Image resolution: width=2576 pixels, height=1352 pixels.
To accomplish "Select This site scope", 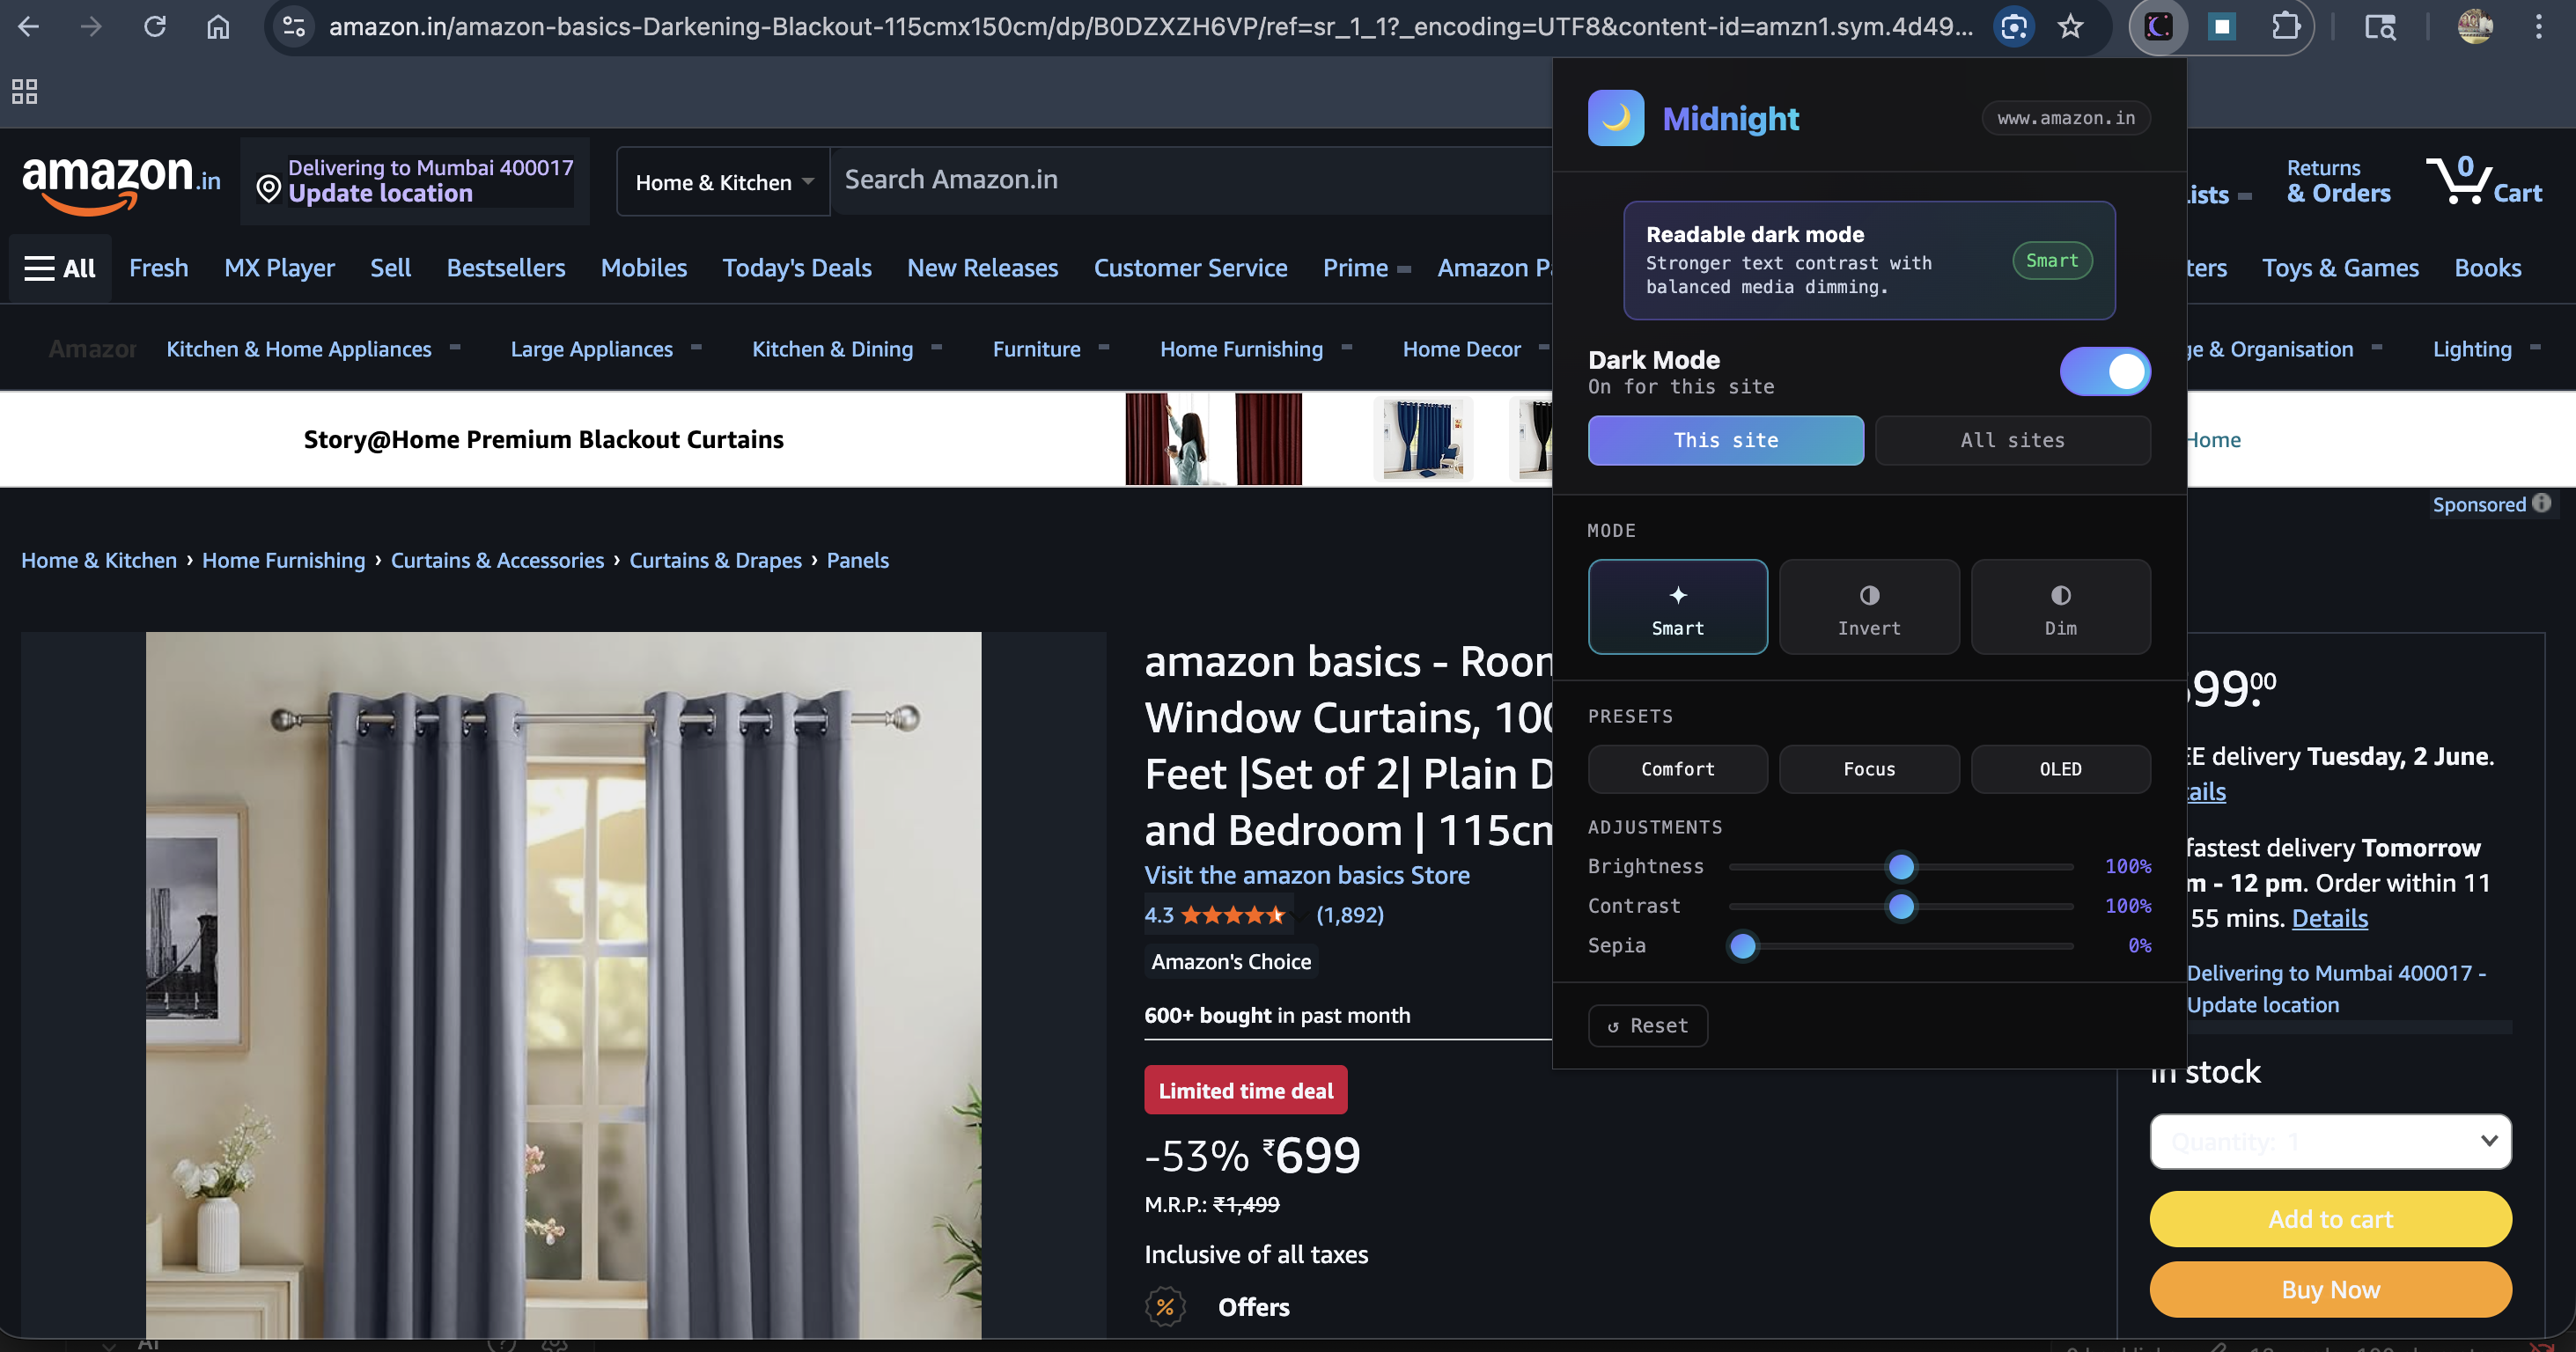I will pos(1725,440).
